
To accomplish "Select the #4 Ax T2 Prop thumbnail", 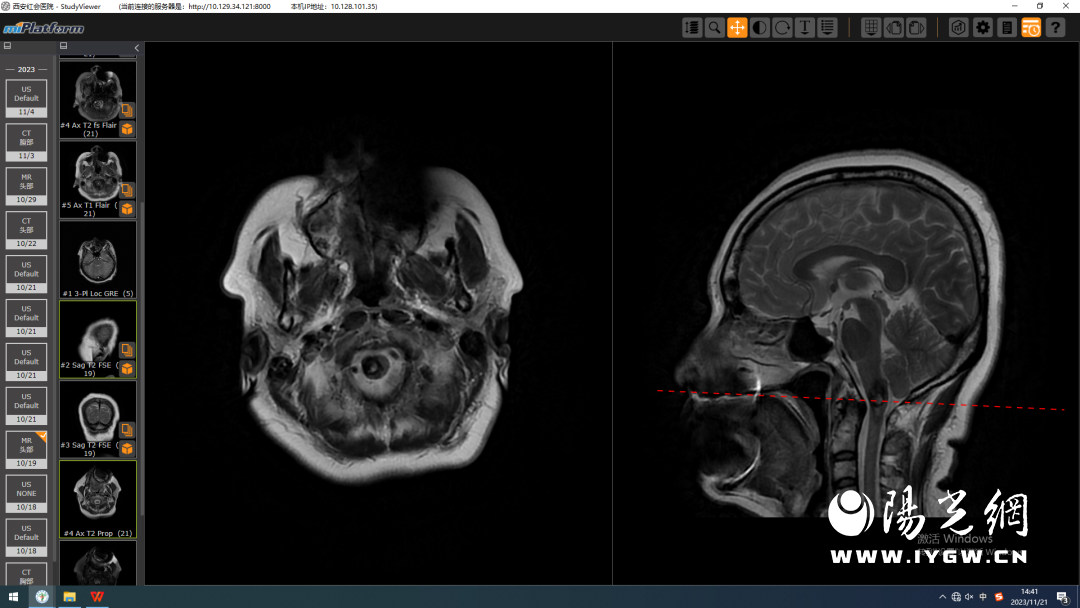I will tap(98, 499).
